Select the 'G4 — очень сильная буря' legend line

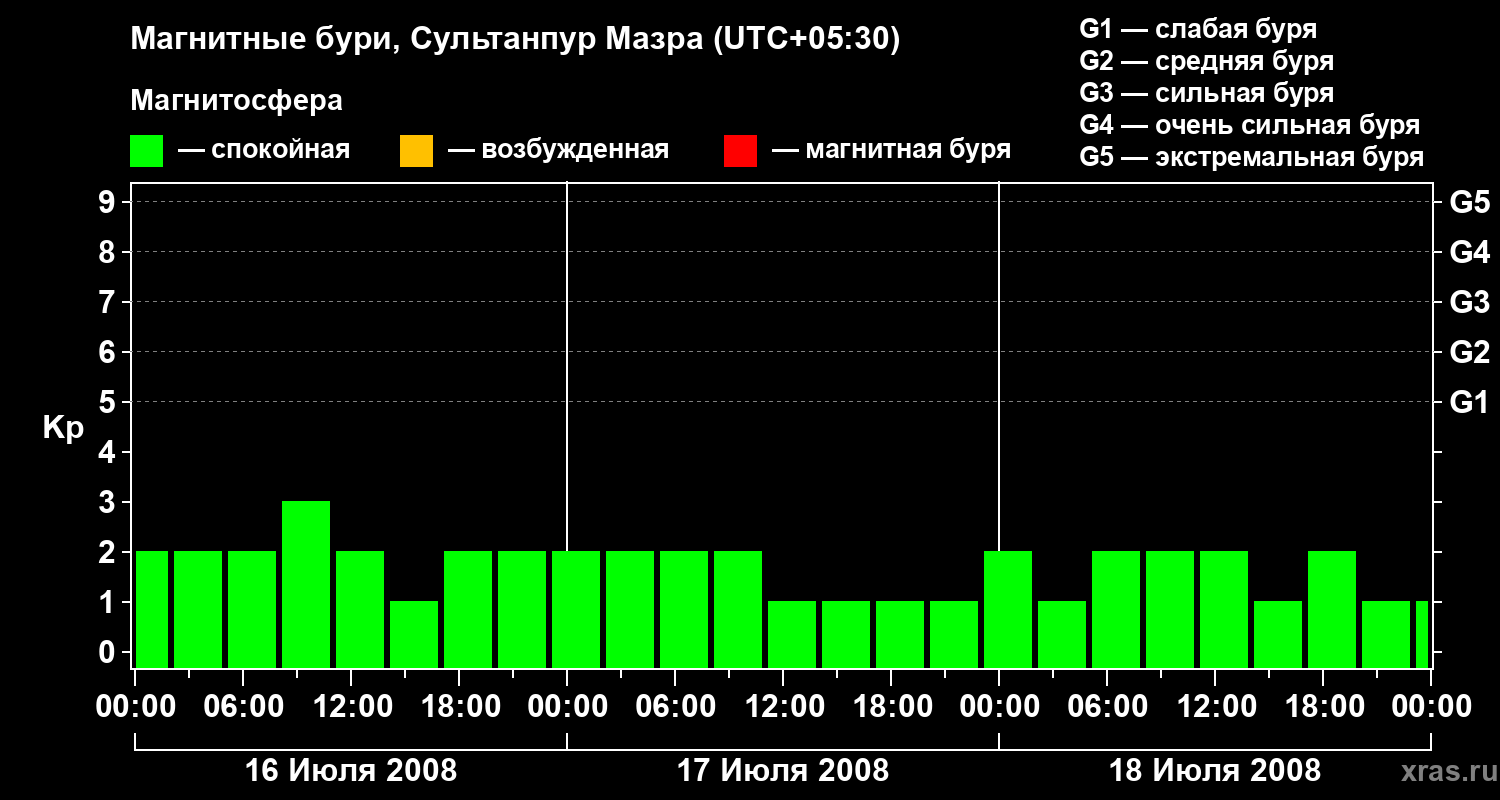[1250, 125]
